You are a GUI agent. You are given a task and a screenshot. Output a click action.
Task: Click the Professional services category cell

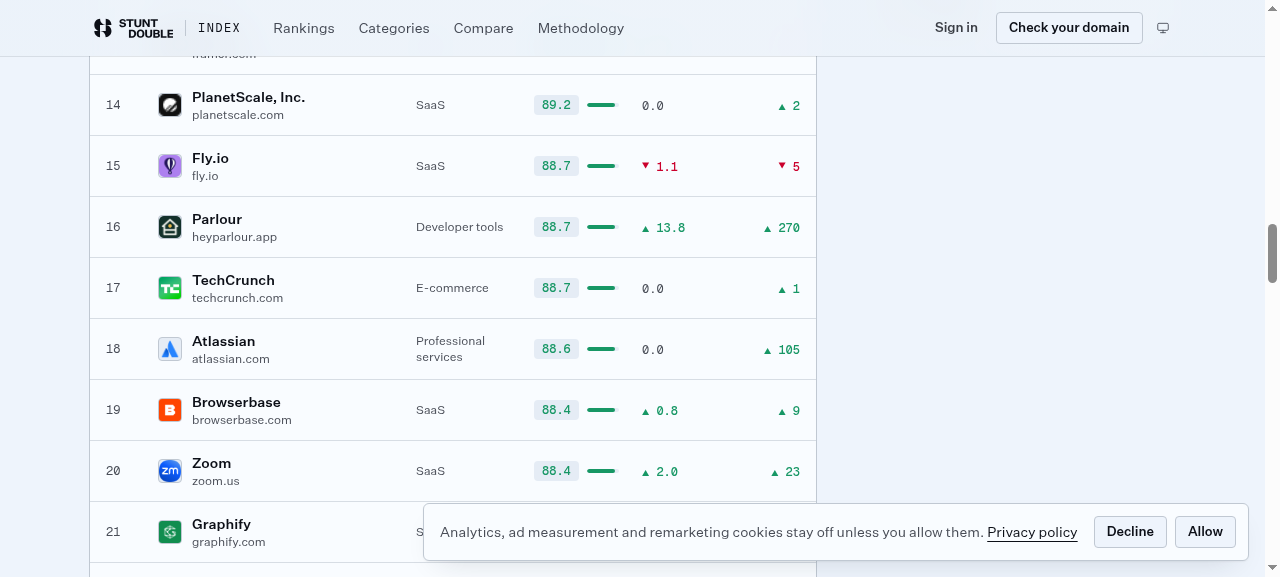pos(450,349)
